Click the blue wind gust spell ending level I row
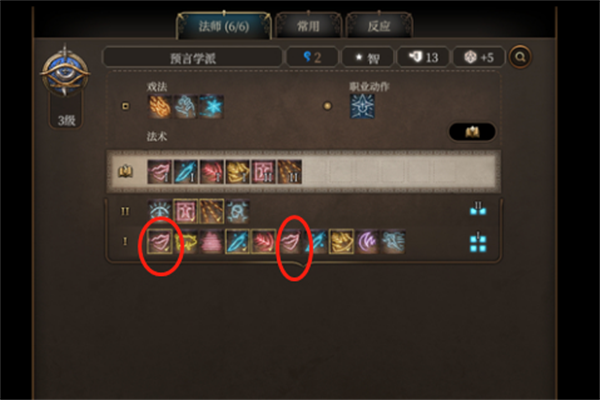The width and height of the screenshot is (600, 400). click(393, 242)
